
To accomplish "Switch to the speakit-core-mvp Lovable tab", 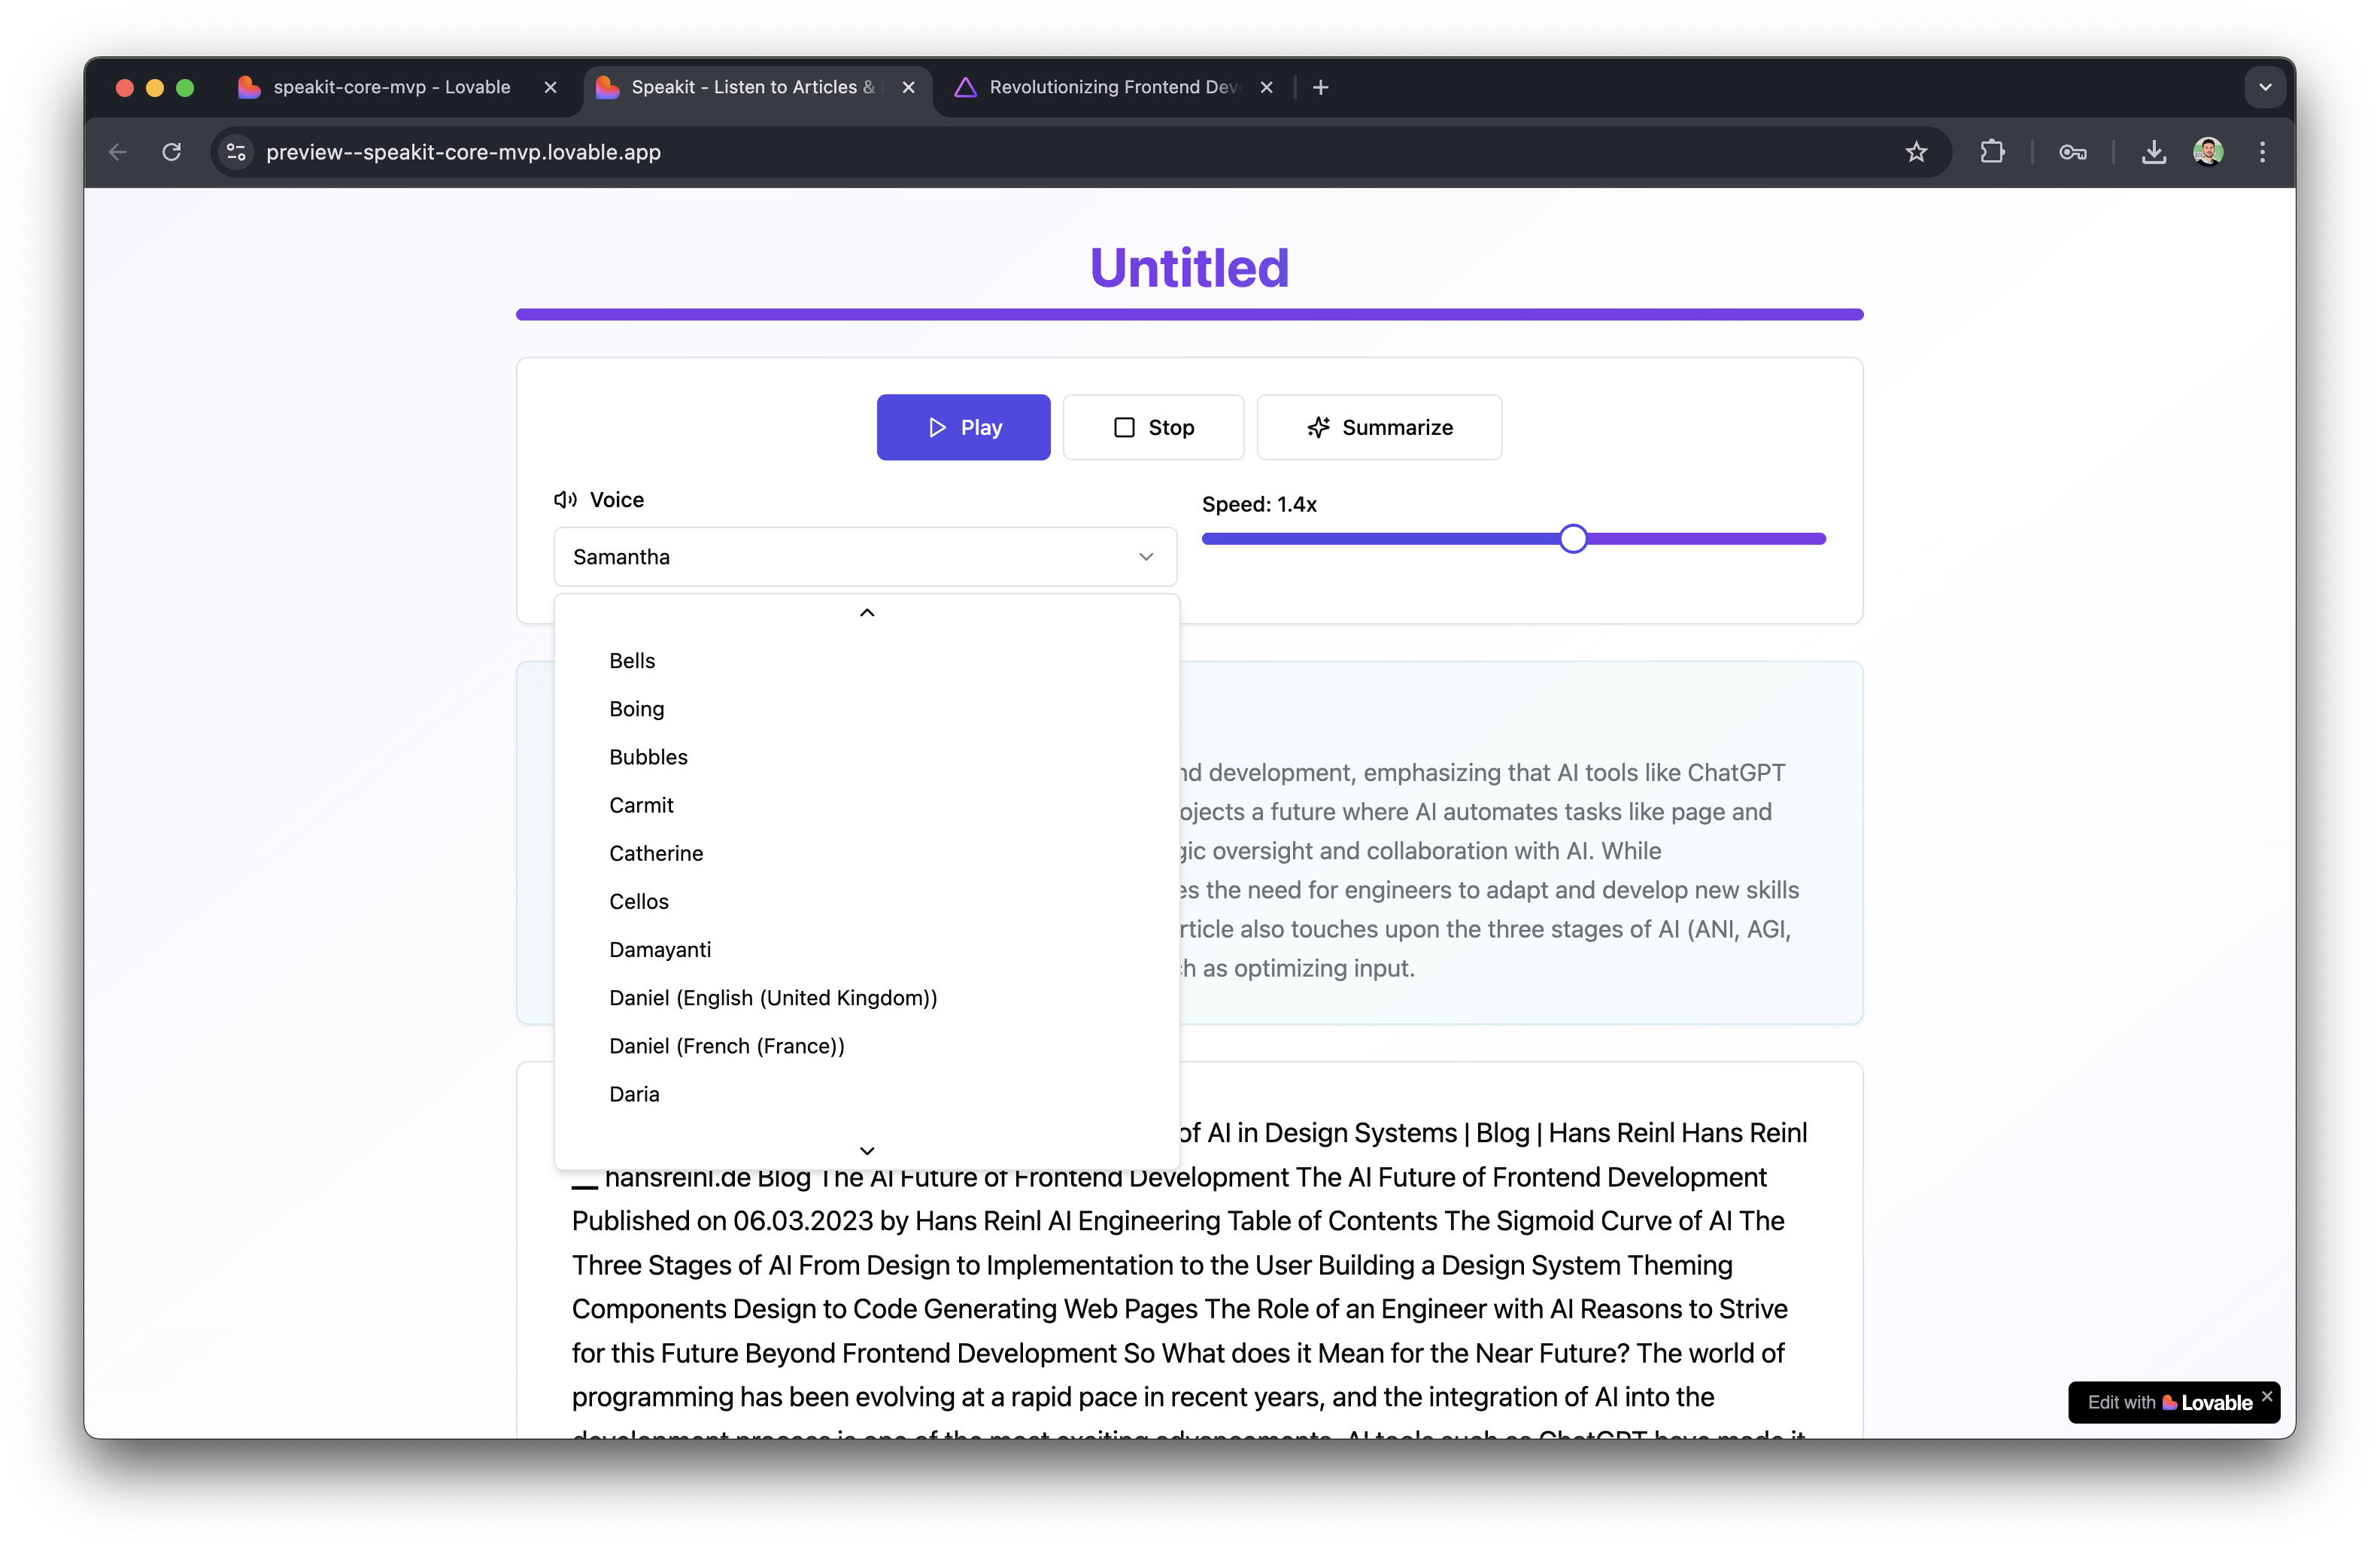I will [392, 88].
